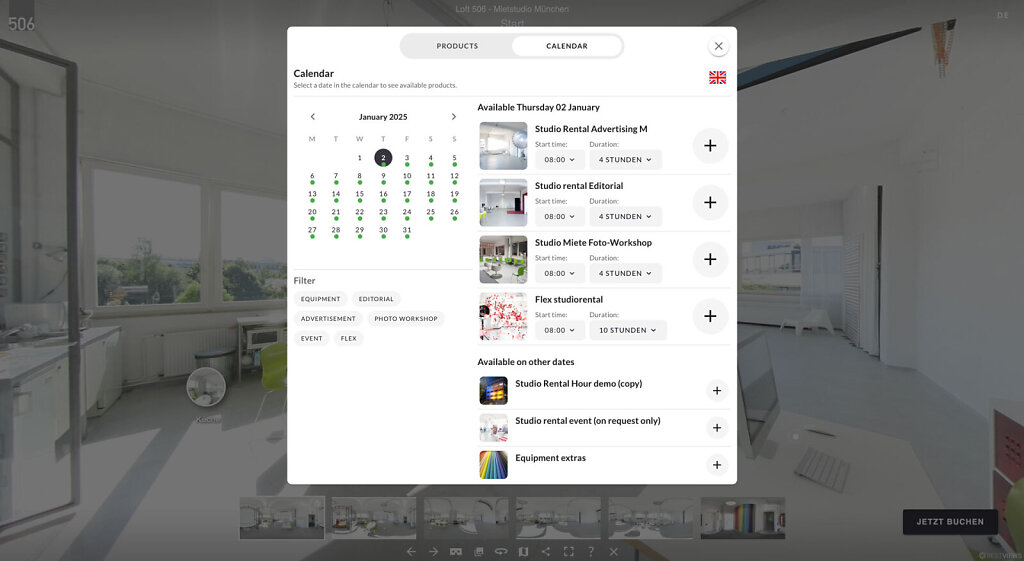Screen dimensions: 1024x561
Task: Switch language via UK flag icon
Action: point(717,78)
